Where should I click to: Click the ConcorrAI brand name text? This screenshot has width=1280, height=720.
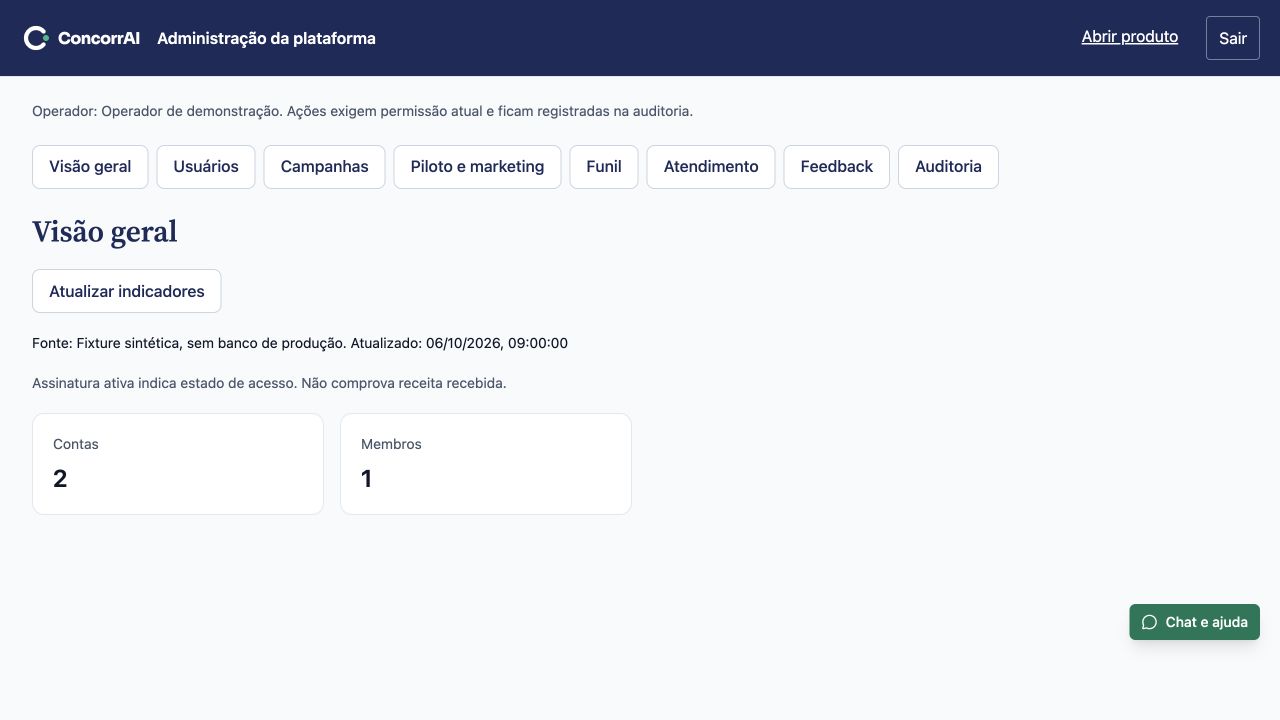99,38
